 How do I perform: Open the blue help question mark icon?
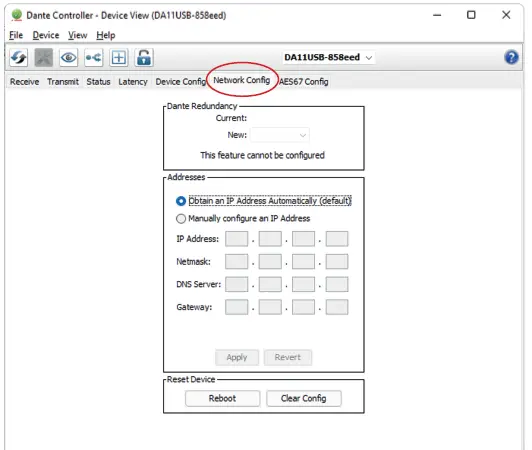(x=511, y=57)
